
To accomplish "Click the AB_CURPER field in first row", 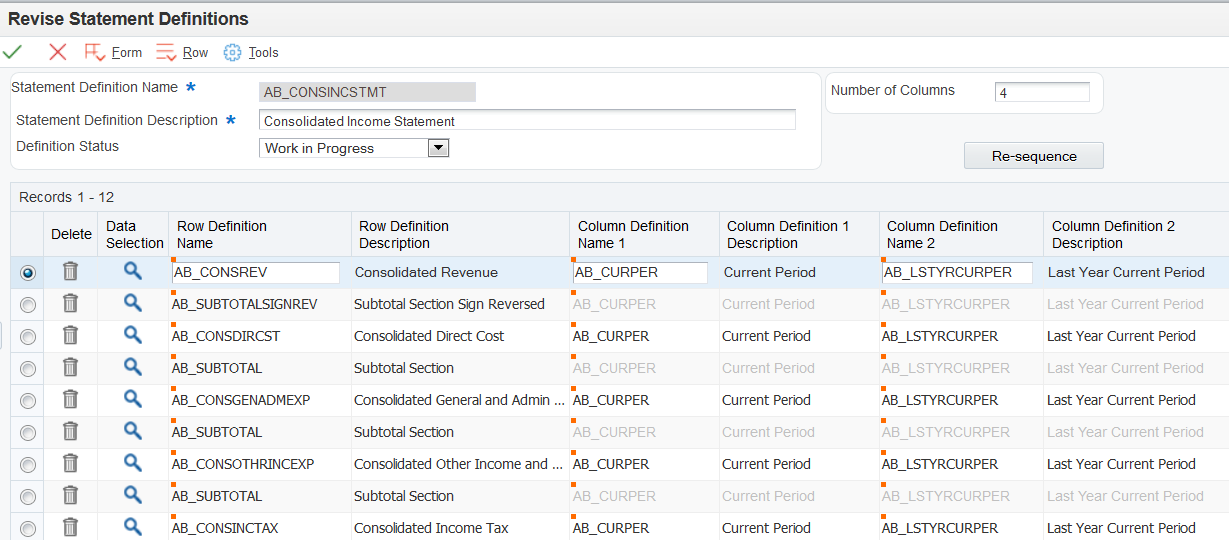I will click(x=640, y=272).
